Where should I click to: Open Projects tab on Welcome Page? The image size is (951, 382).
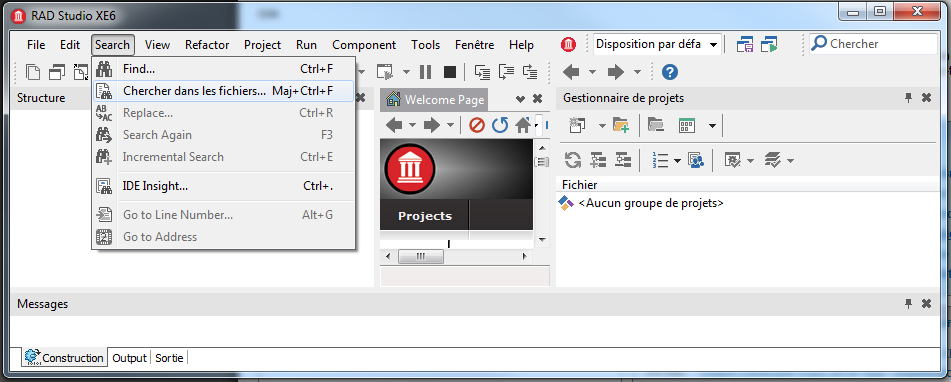click(425, 216)
